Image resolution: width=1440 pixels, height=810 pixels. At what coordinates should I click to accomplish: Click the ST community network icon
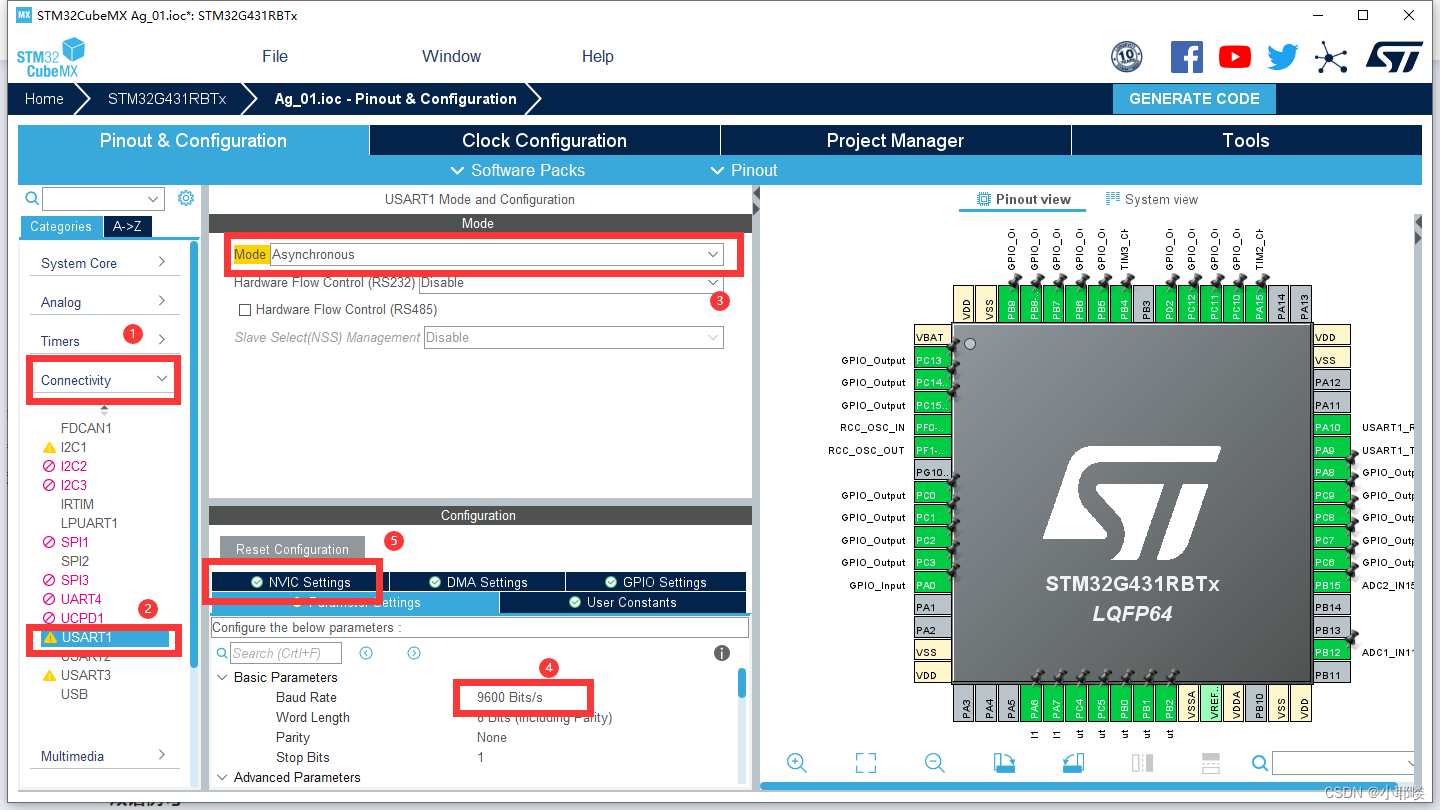[x=1331, y=57]
